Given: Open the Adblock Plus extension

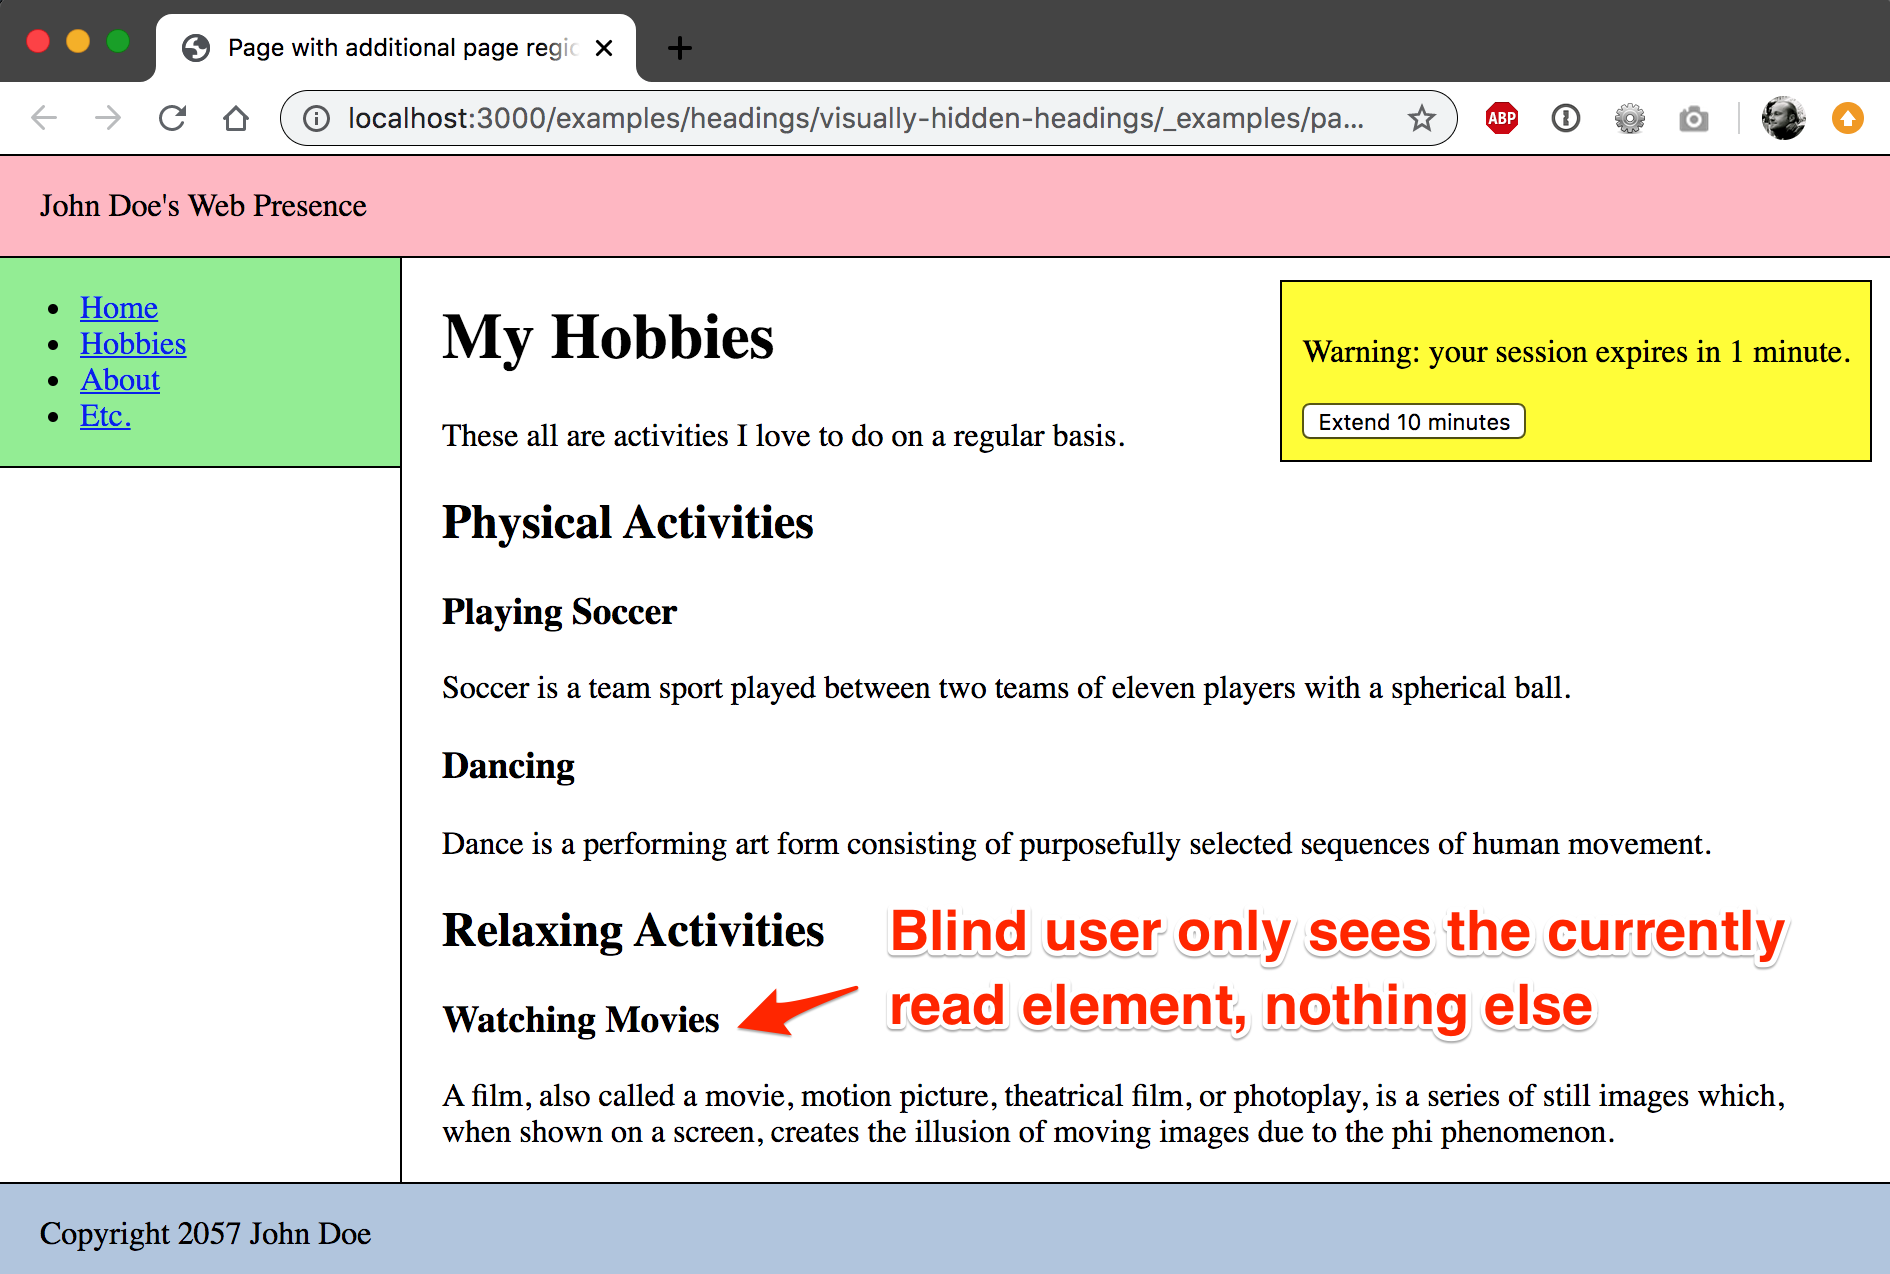Looking at the screenshot, I should point(1501,119).
